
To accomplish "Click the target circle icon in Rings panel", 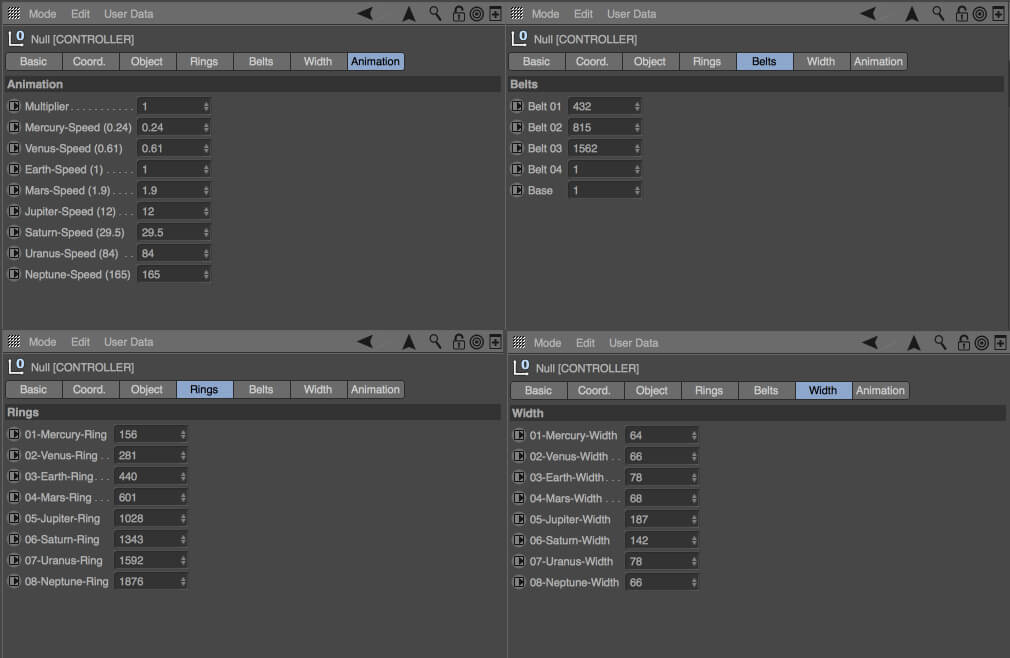I will coord(477,343).
